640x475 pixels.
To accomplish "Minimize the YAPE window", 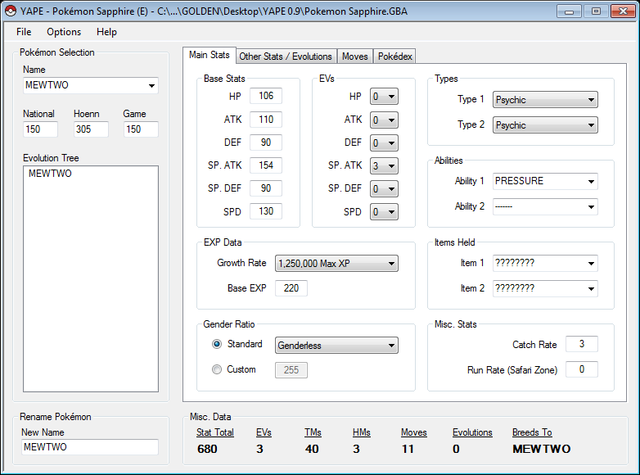I will click(x=569, y=11).
